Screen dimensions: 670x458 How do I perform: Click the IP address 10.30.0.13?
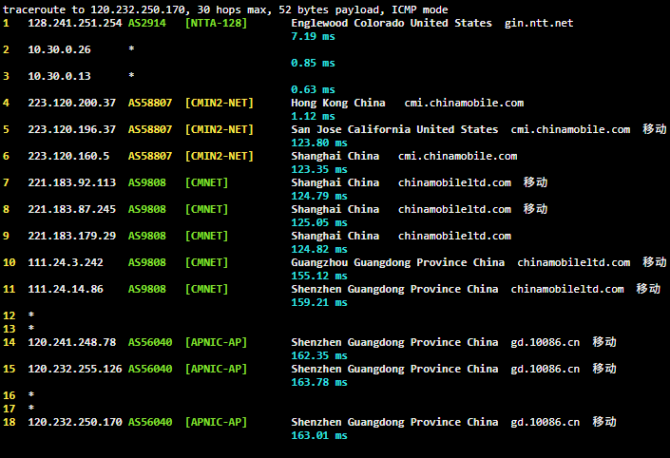59,76
